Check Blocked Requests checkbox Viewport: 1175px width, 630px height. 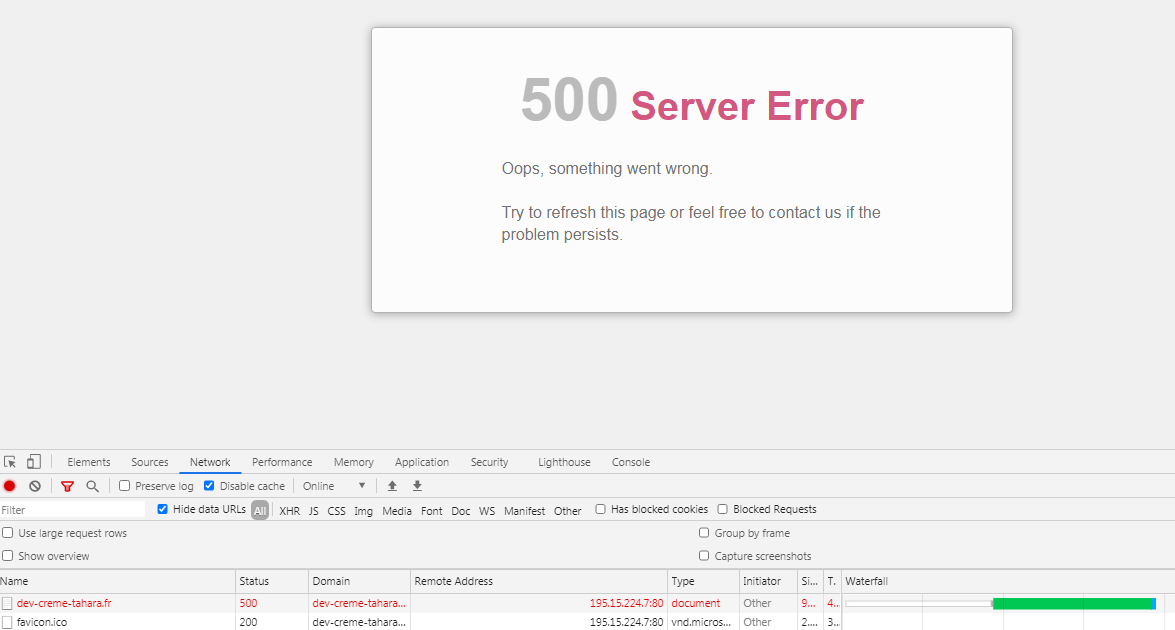[x=722, y=509]
